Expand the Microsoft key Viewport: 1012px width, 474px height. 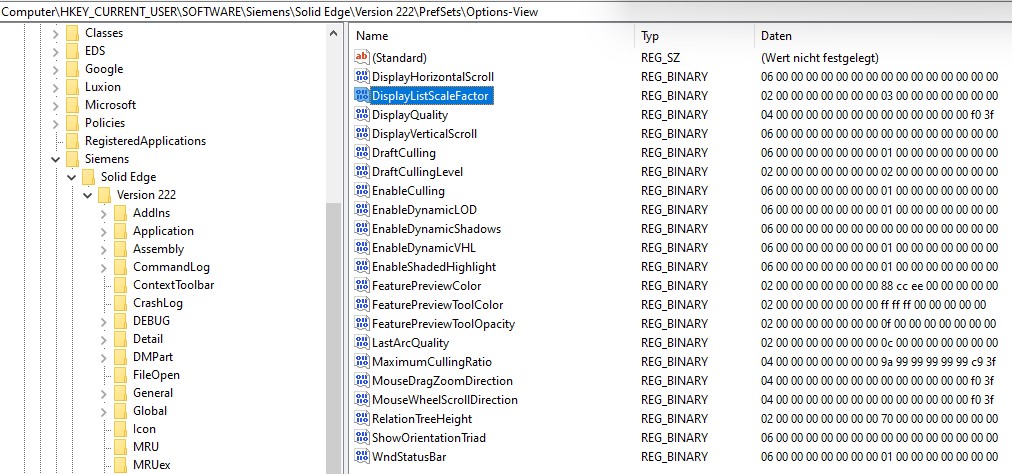[56, 105]
